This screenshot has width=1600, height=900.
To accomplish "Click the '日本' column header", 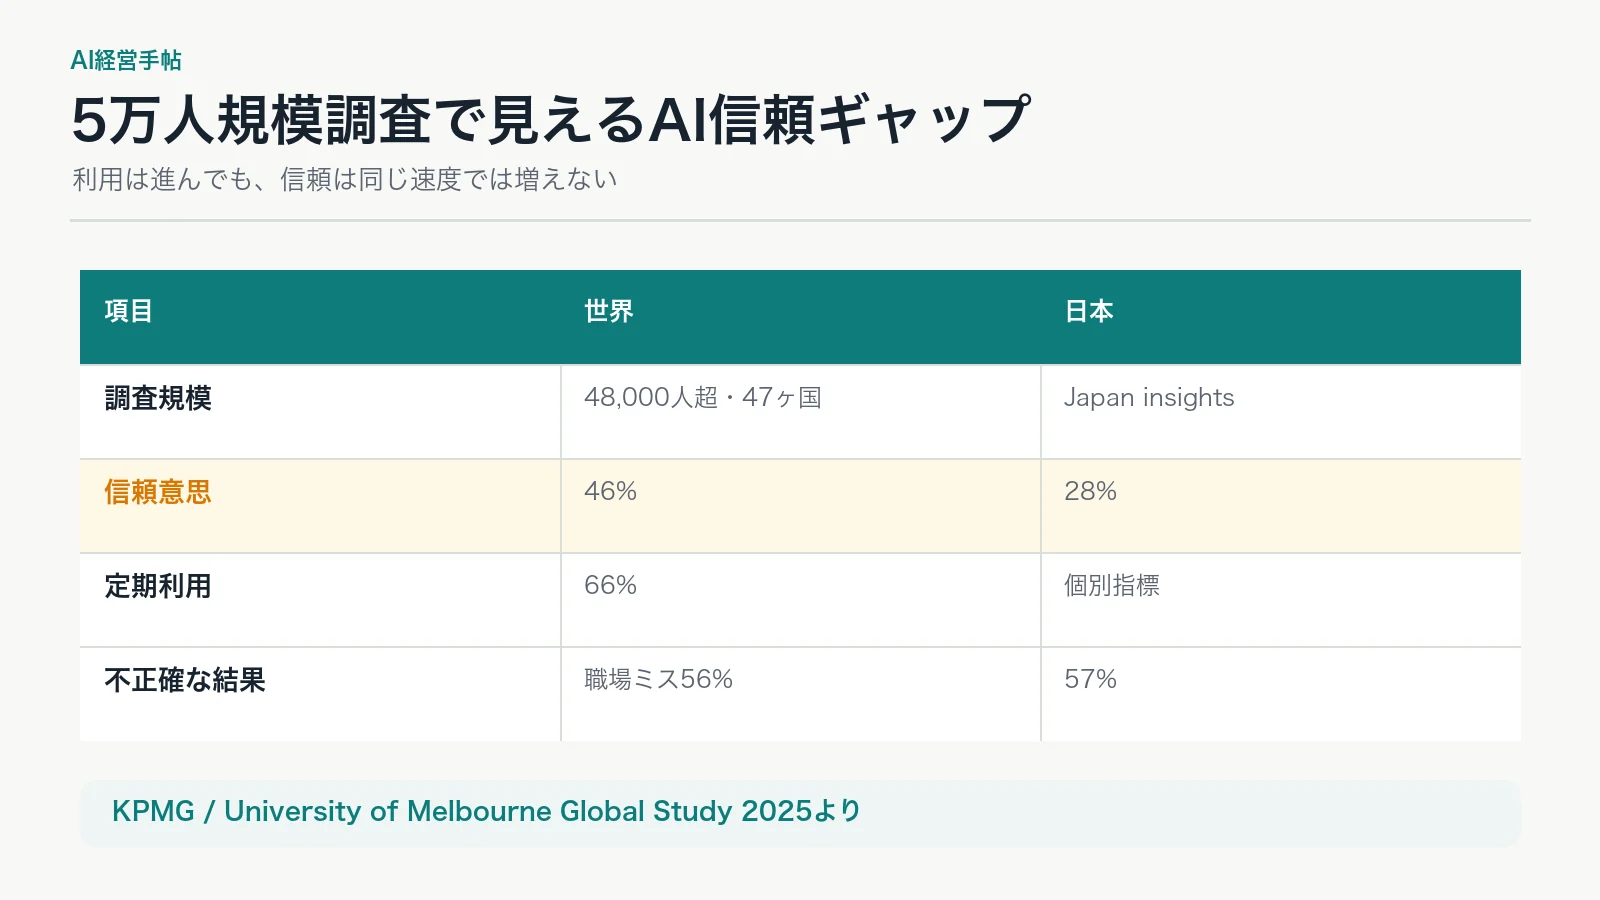I will 1089,311.
